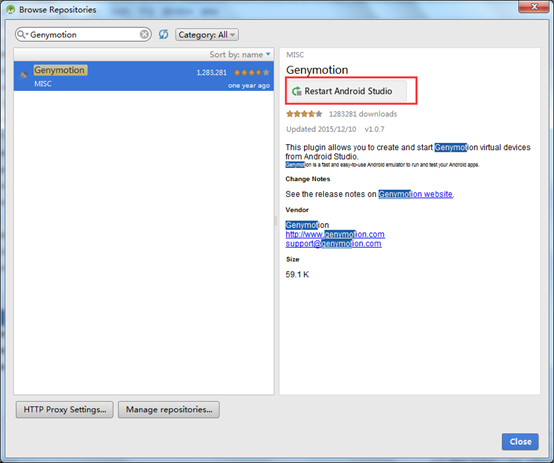
Task: Open HTTP Proxy Settings dialog
Action: (65, 410)
